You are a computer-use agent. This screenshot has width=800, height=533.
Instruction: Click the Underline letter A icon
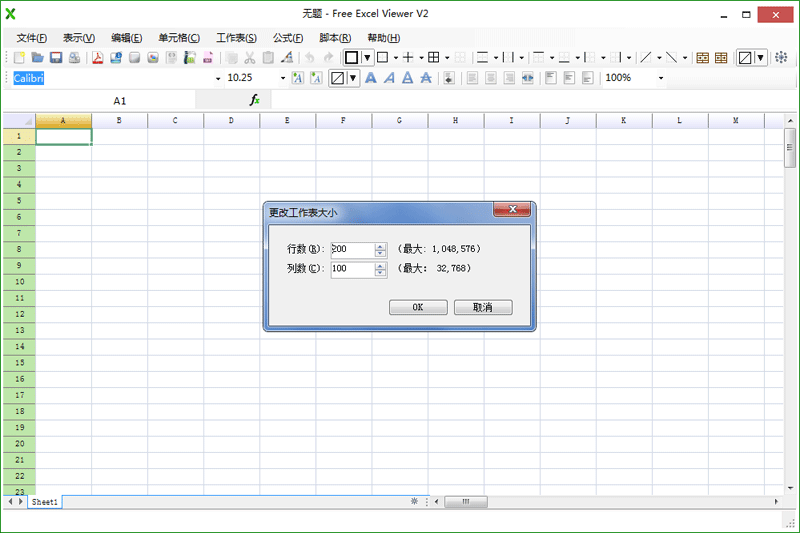[408, 78]
